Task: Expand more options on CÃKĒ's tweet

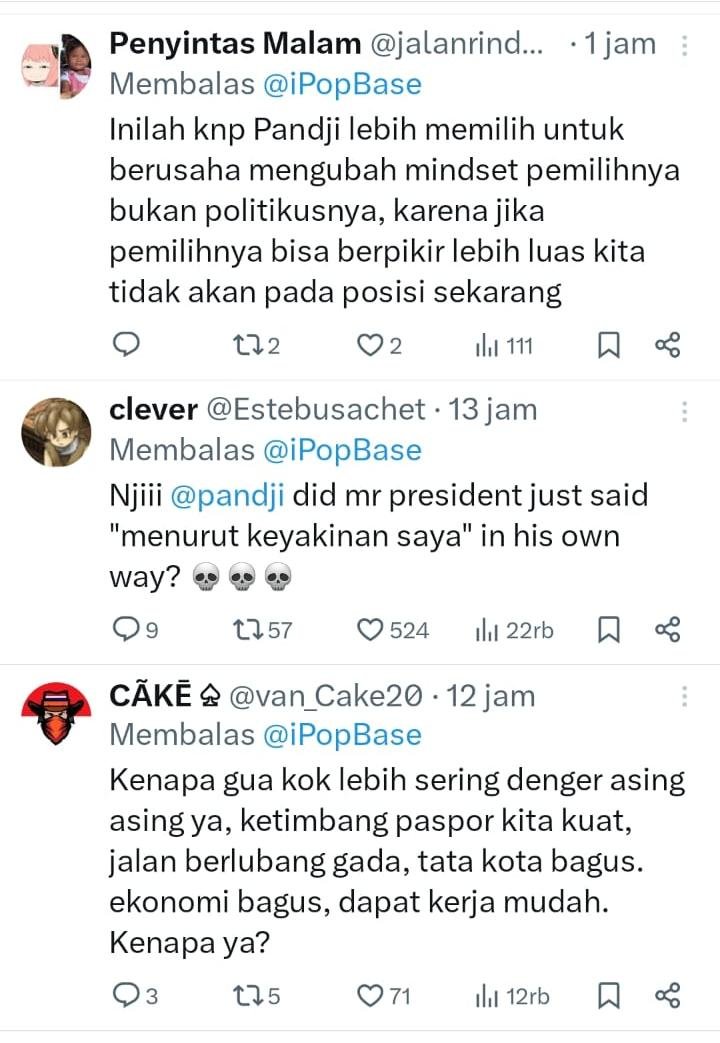Action: point(684,696)
